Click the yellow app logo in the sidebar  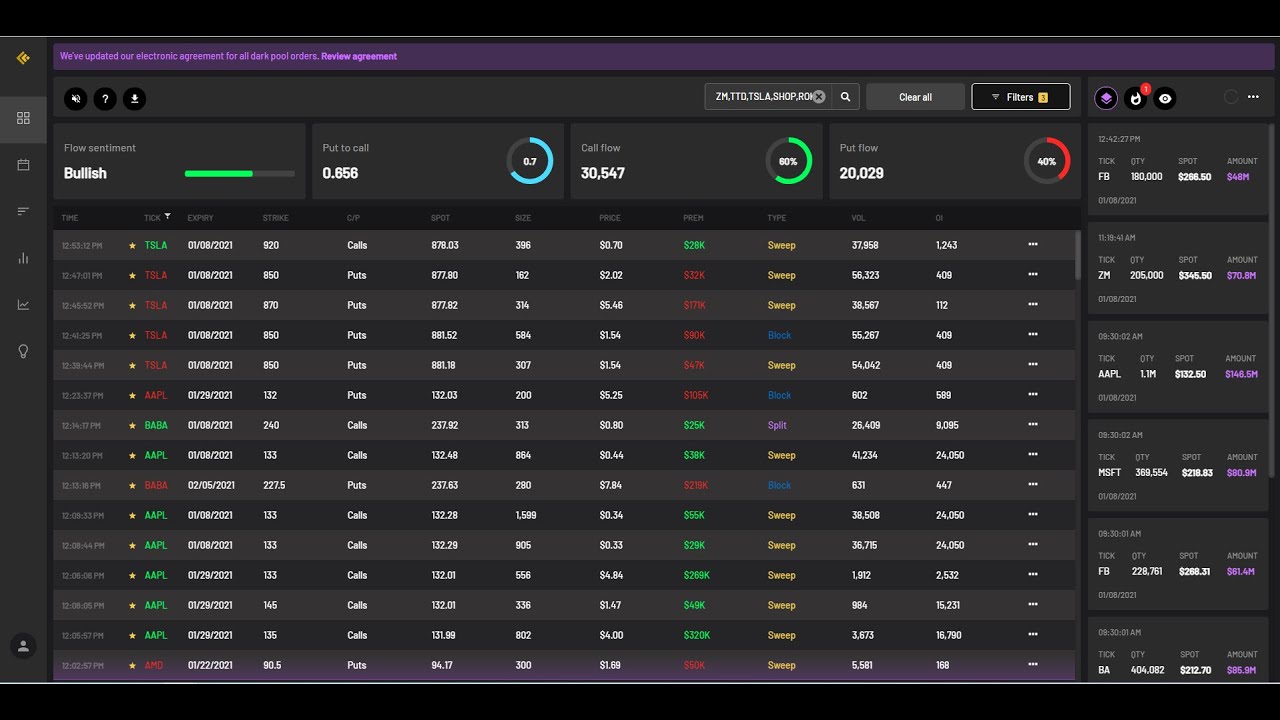tap(23, 58)
